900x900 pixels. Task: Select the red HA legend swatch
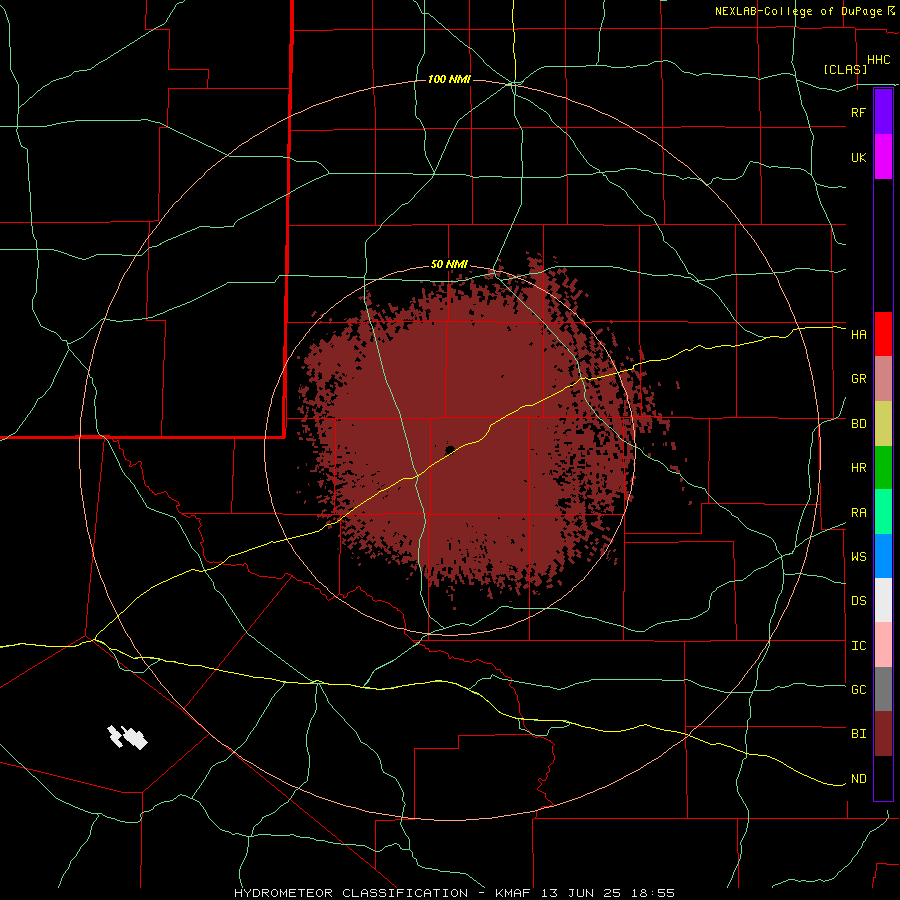(883, 334)
